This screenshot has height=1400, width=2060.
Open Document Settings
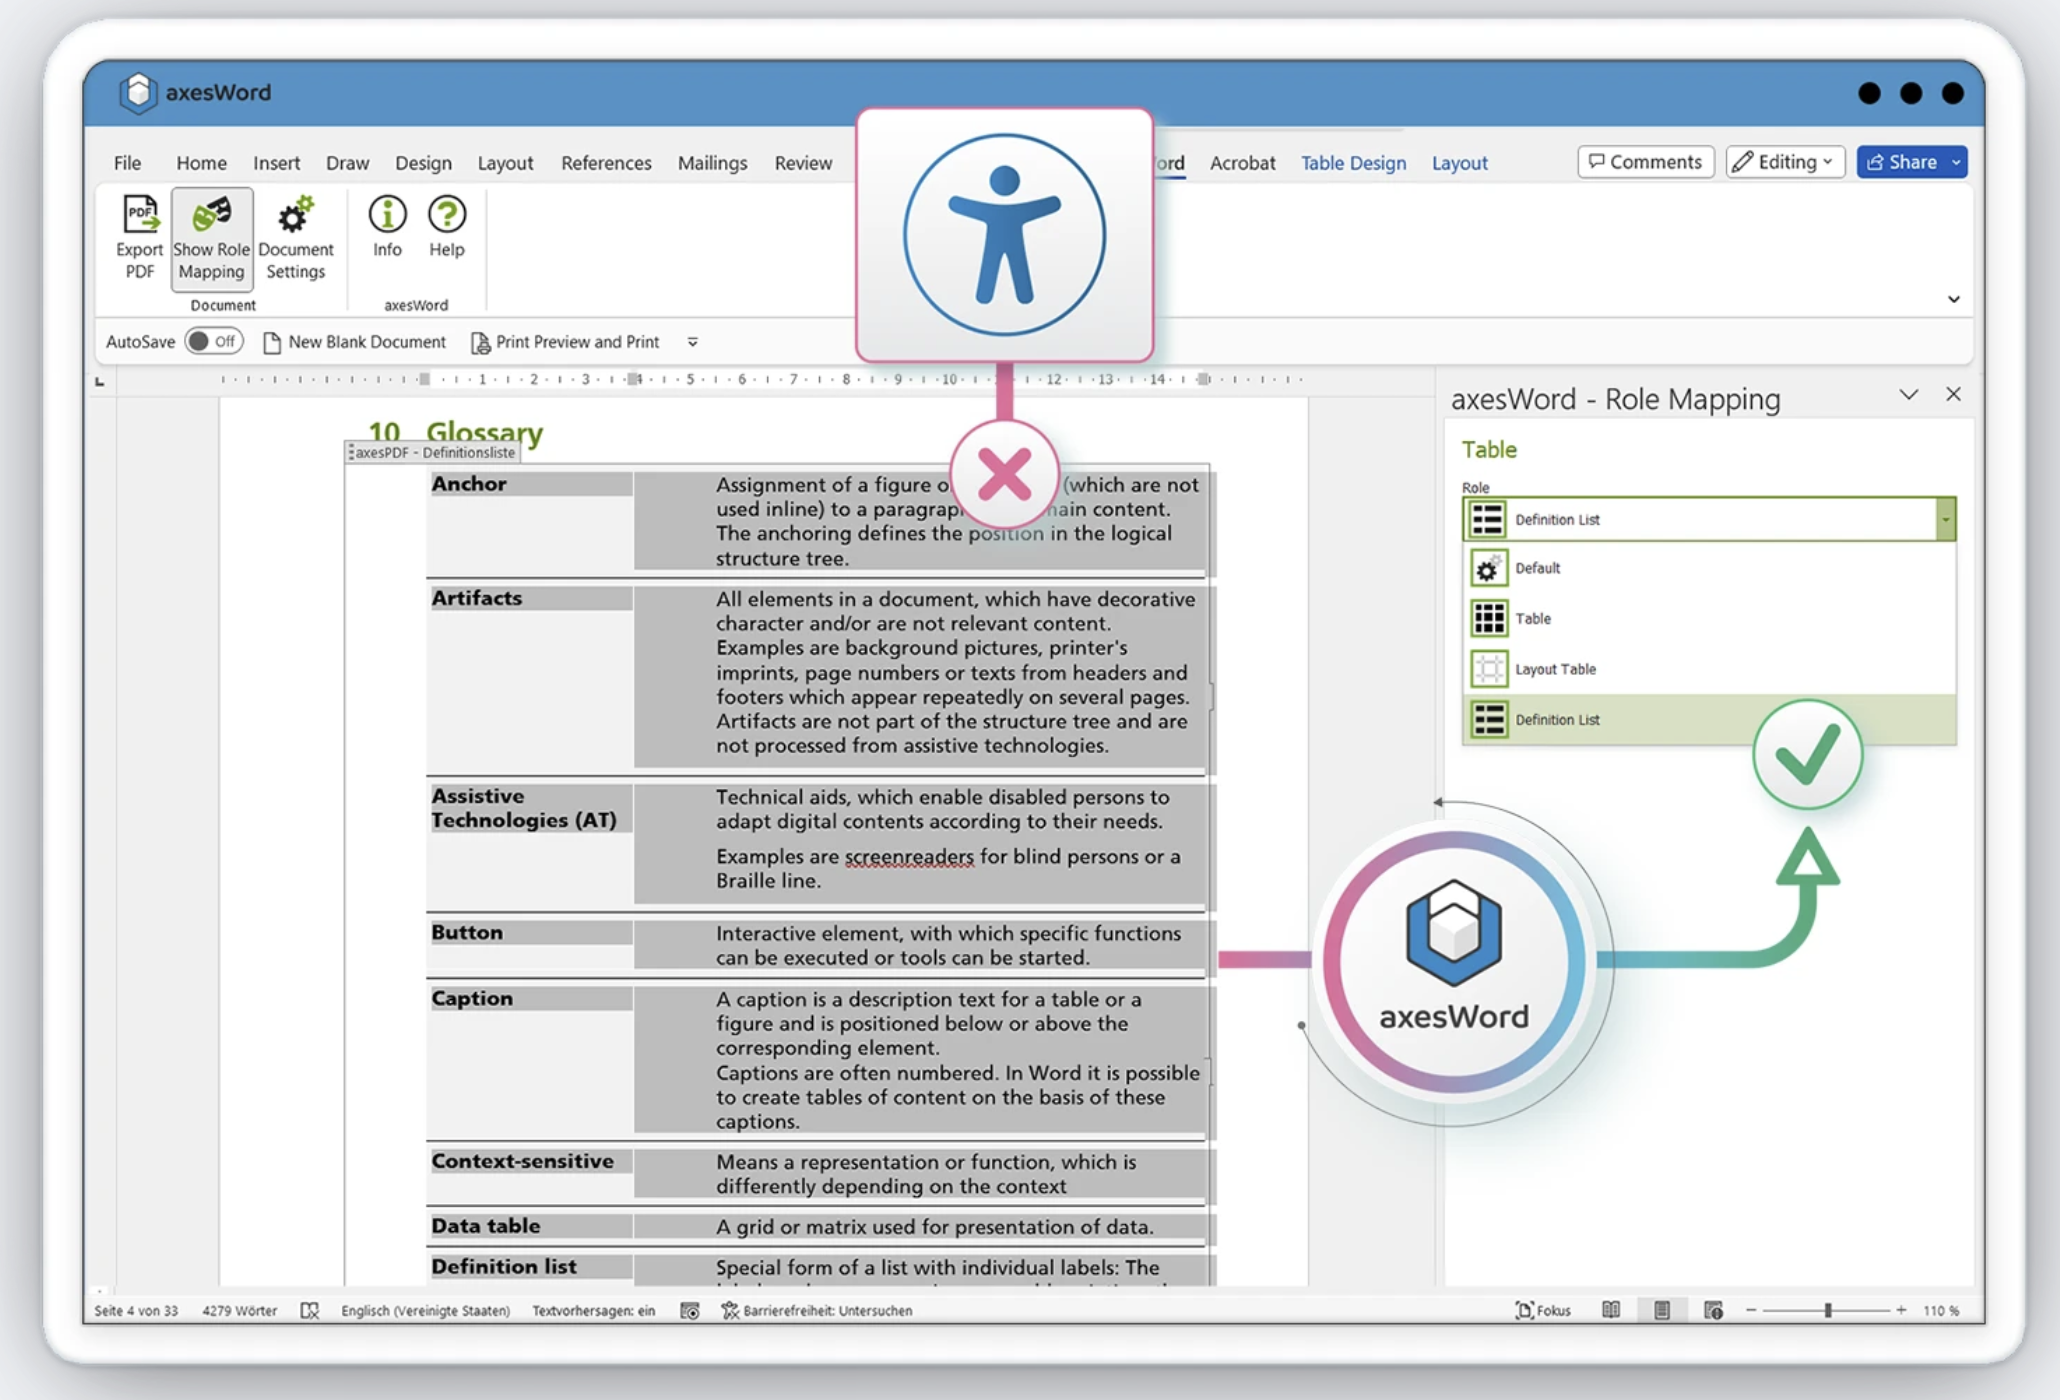(x=295, y=238)
